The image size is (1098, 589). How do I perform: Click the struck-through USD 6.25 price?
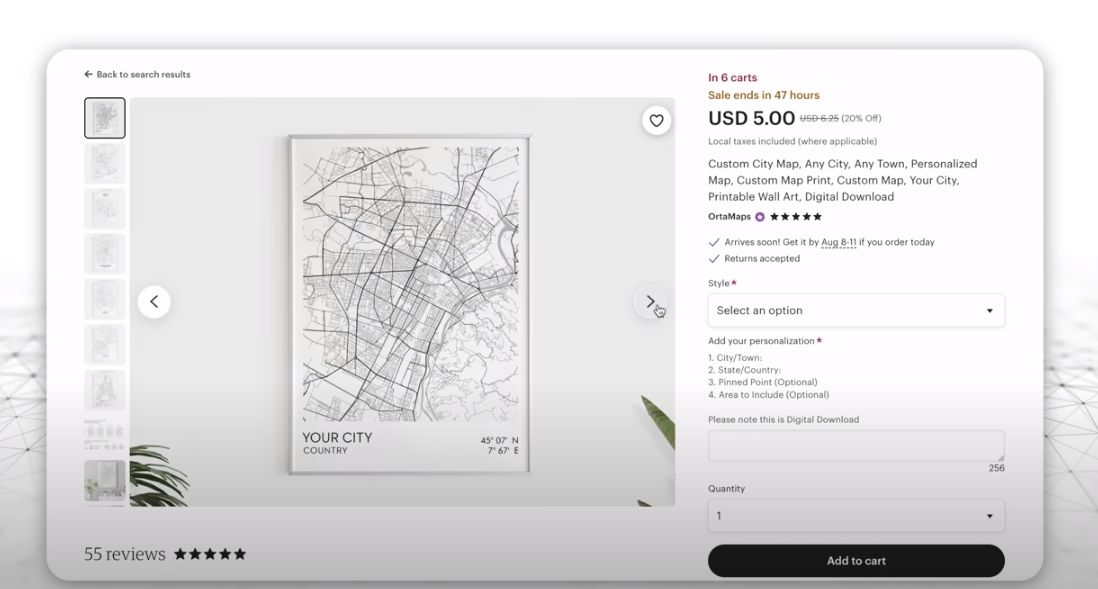tap(819, 118)
